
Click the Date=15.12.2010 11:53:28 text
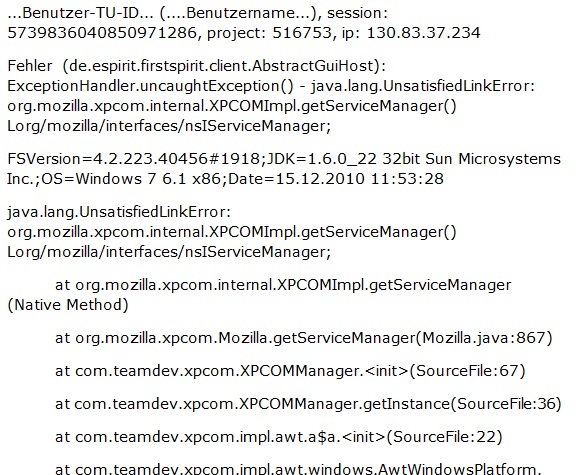pyautogui.click(x=336, y=179)
